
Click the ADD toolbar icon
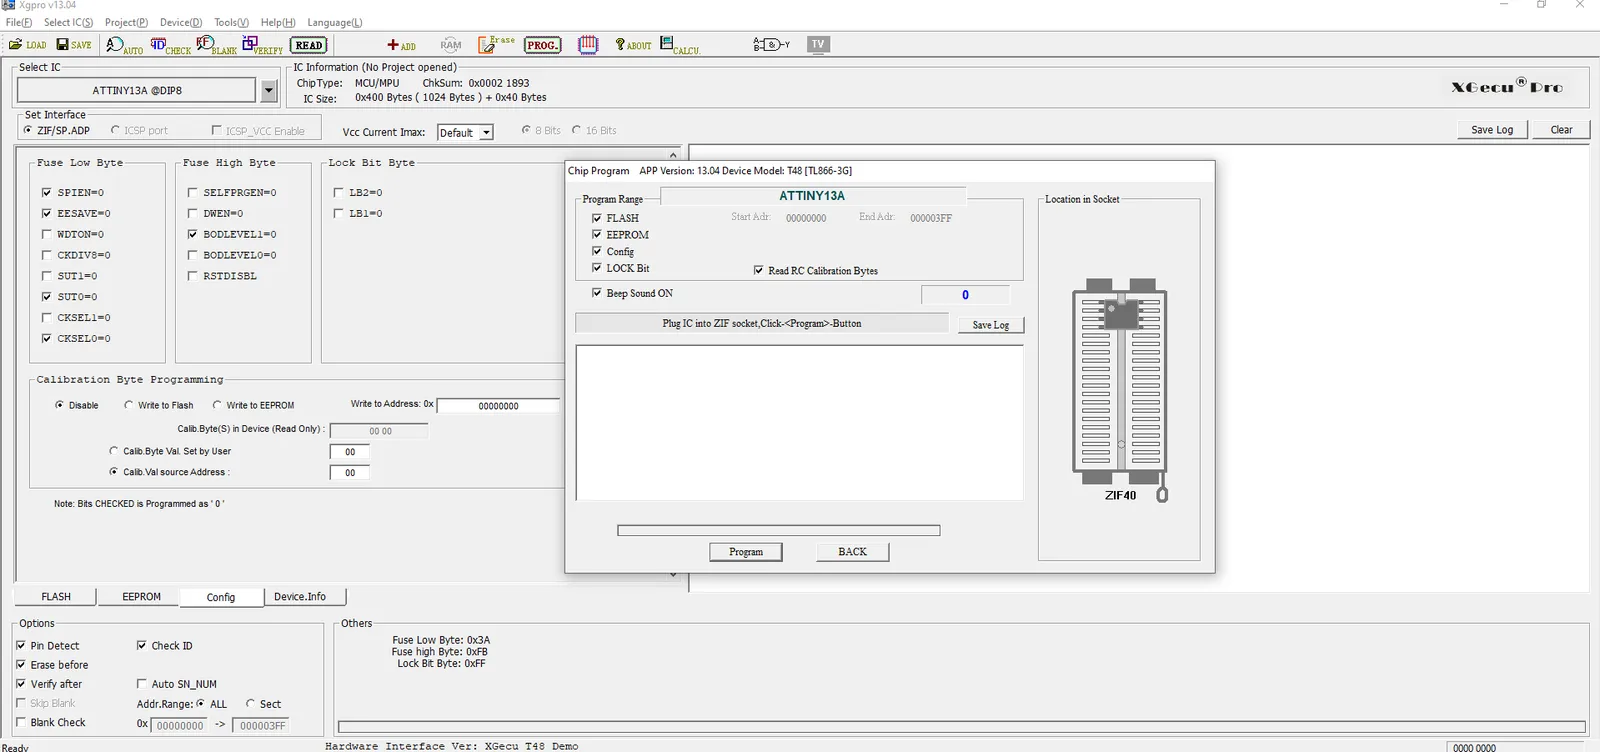401,45
